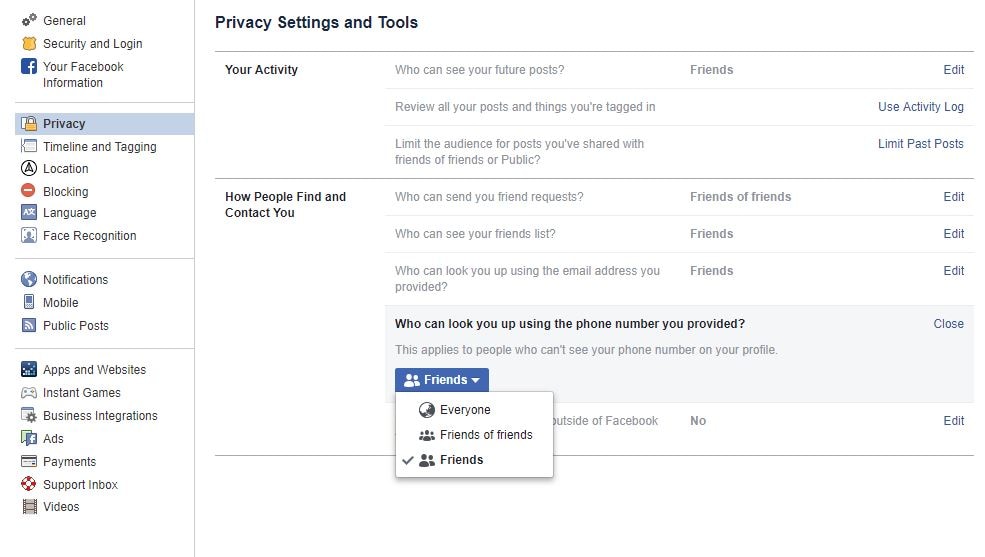Open Support Inbox lifebuoy icon
The image size is (985, 557).
coord(29,484)
